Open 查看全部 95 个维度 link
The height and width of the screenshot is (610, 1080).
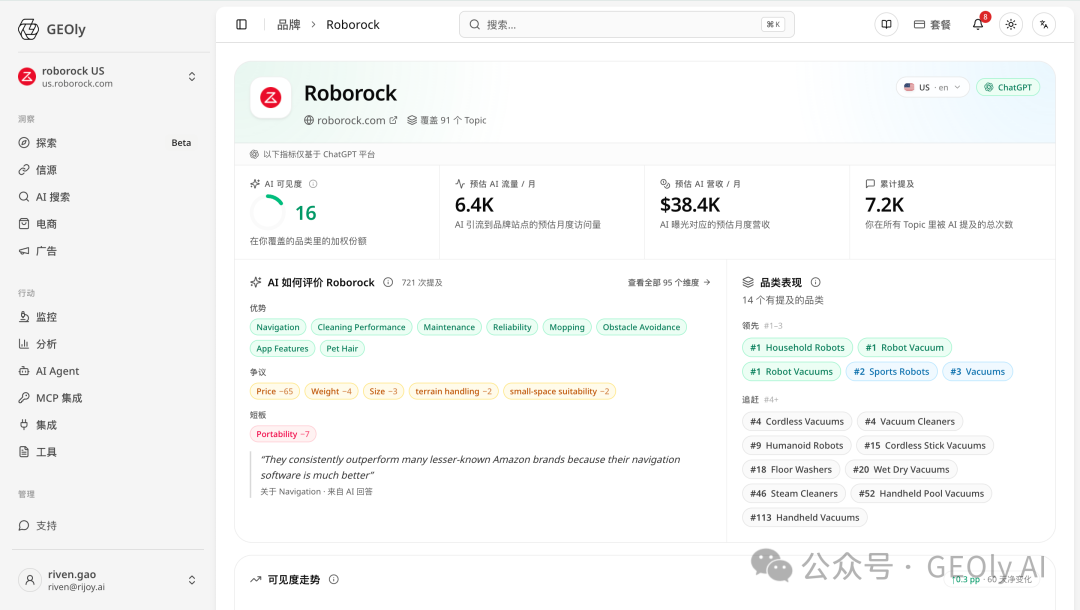coord(669,282)
